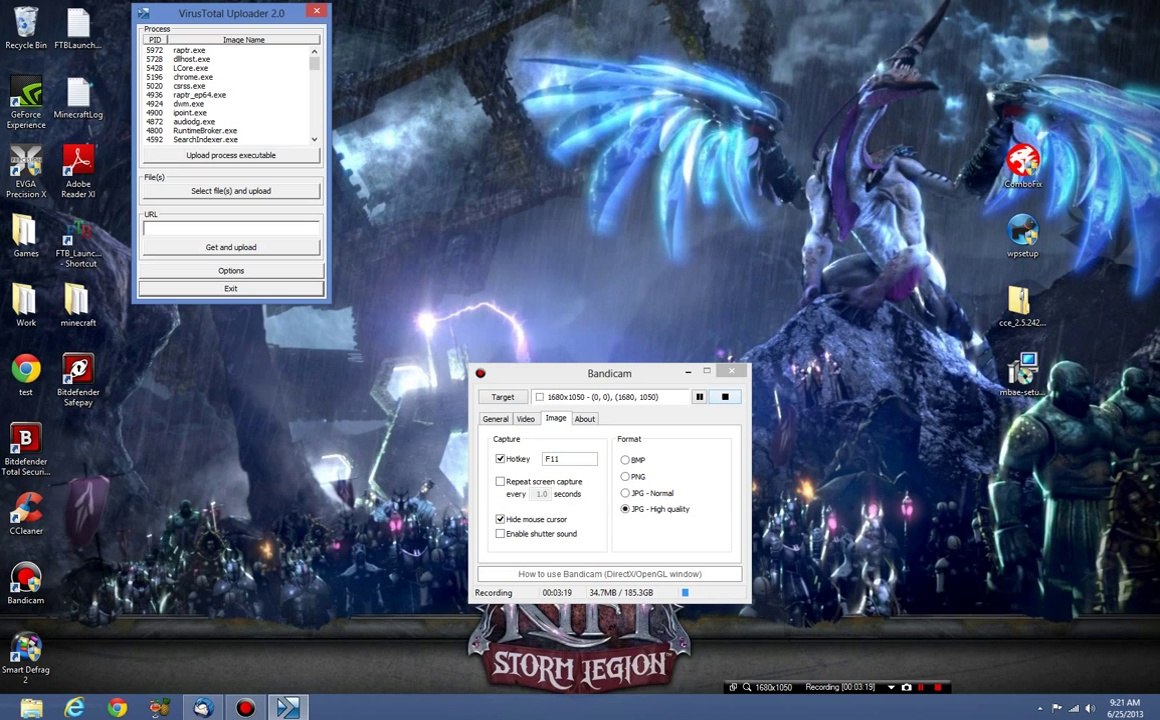1160x720 pixels.
Task: Open Internet Explorer from the taskbar
Action: pos(74,708)
